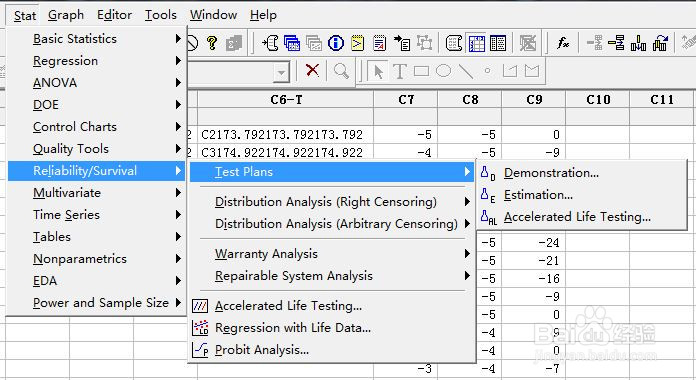Open the Editor menu
Image resolution: width=696 pixels, height=380 pixels.
(115, 15)
